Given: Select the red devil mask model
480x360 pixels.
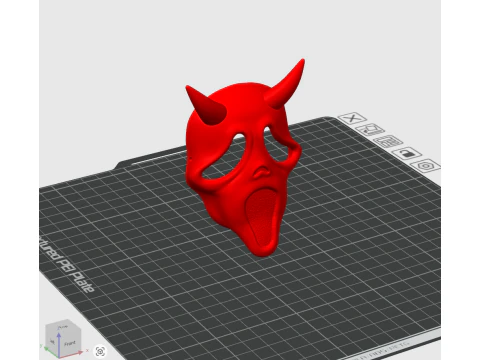Looking at the screenshot, I should (x=245, y=157).
